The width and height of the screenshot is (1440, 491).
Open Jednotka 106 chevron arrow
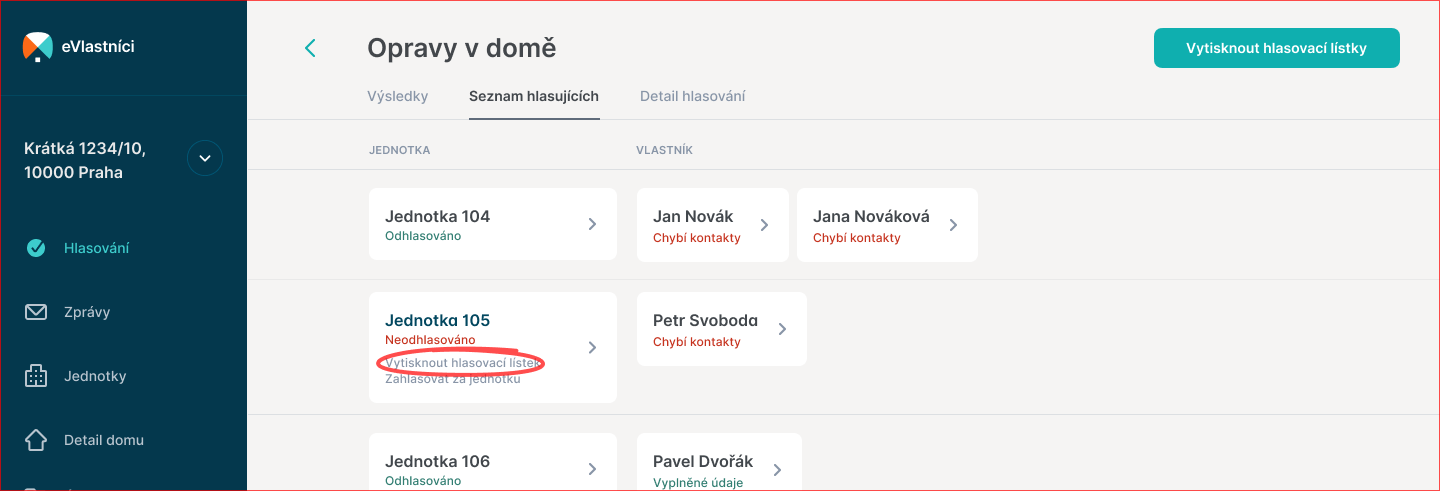point(592,469)
